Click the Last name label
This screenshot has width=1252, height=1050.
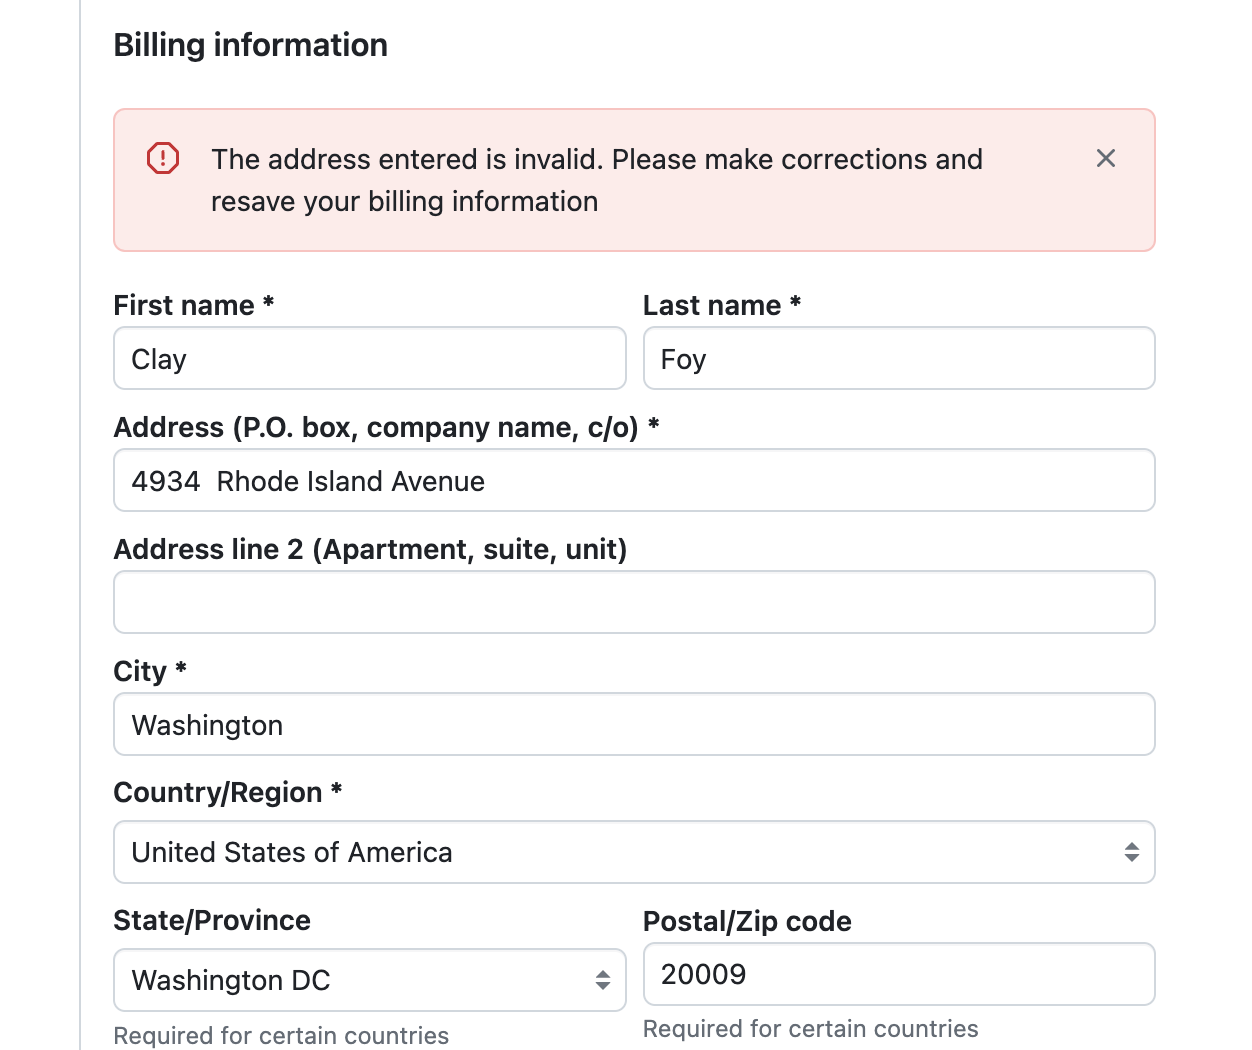[x=722, y=305]
